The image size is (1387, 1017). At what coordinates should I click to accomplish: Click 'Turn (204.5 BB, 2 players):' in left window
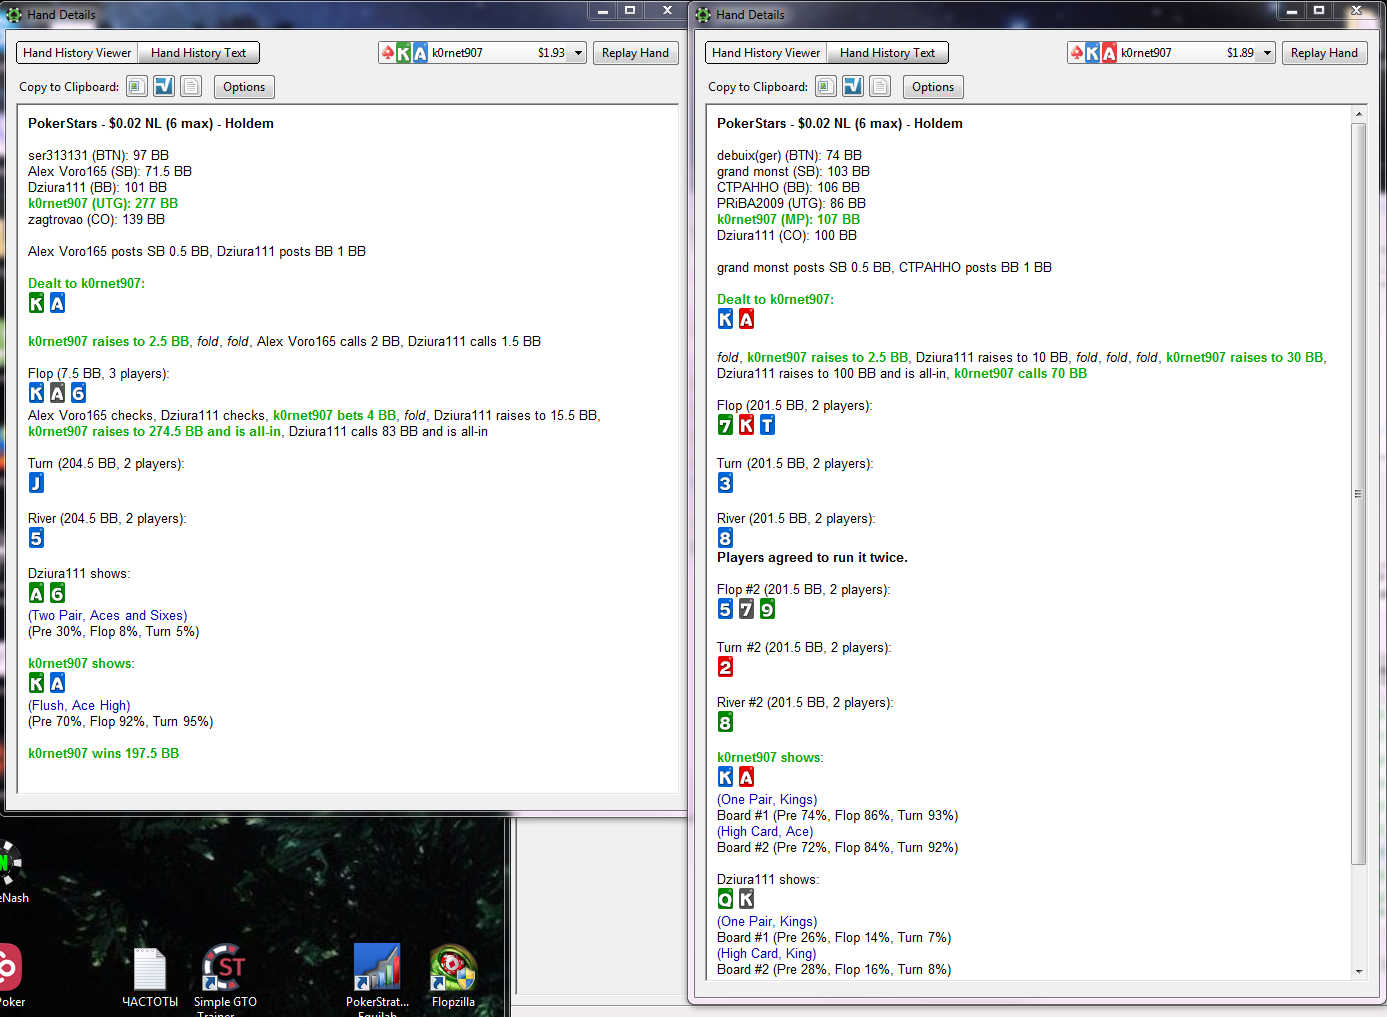tap(106, 463)
